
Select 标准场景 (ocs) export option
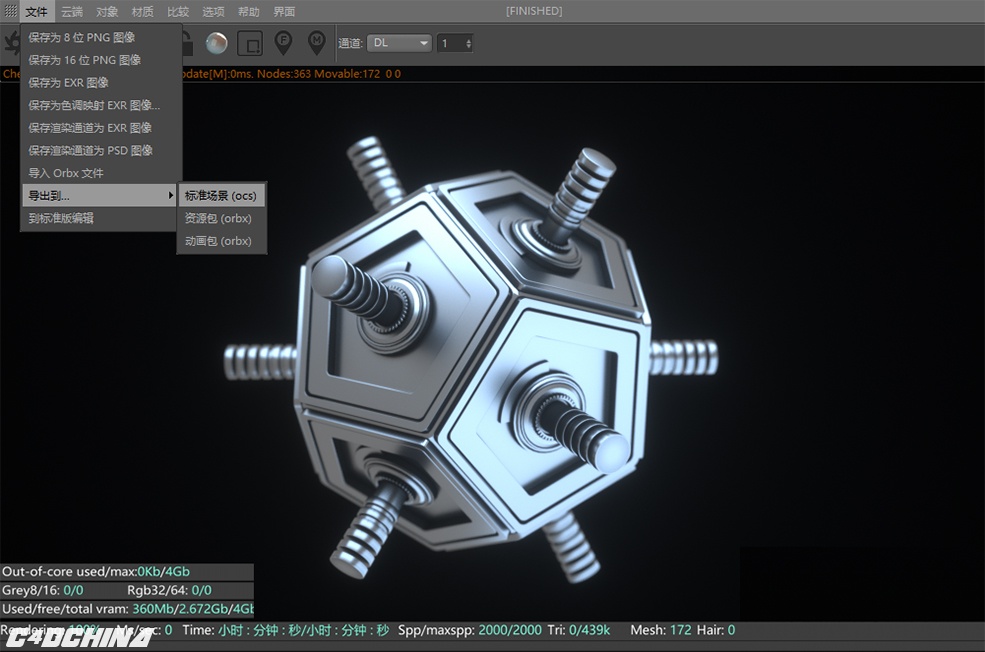(x=221, y=196)
